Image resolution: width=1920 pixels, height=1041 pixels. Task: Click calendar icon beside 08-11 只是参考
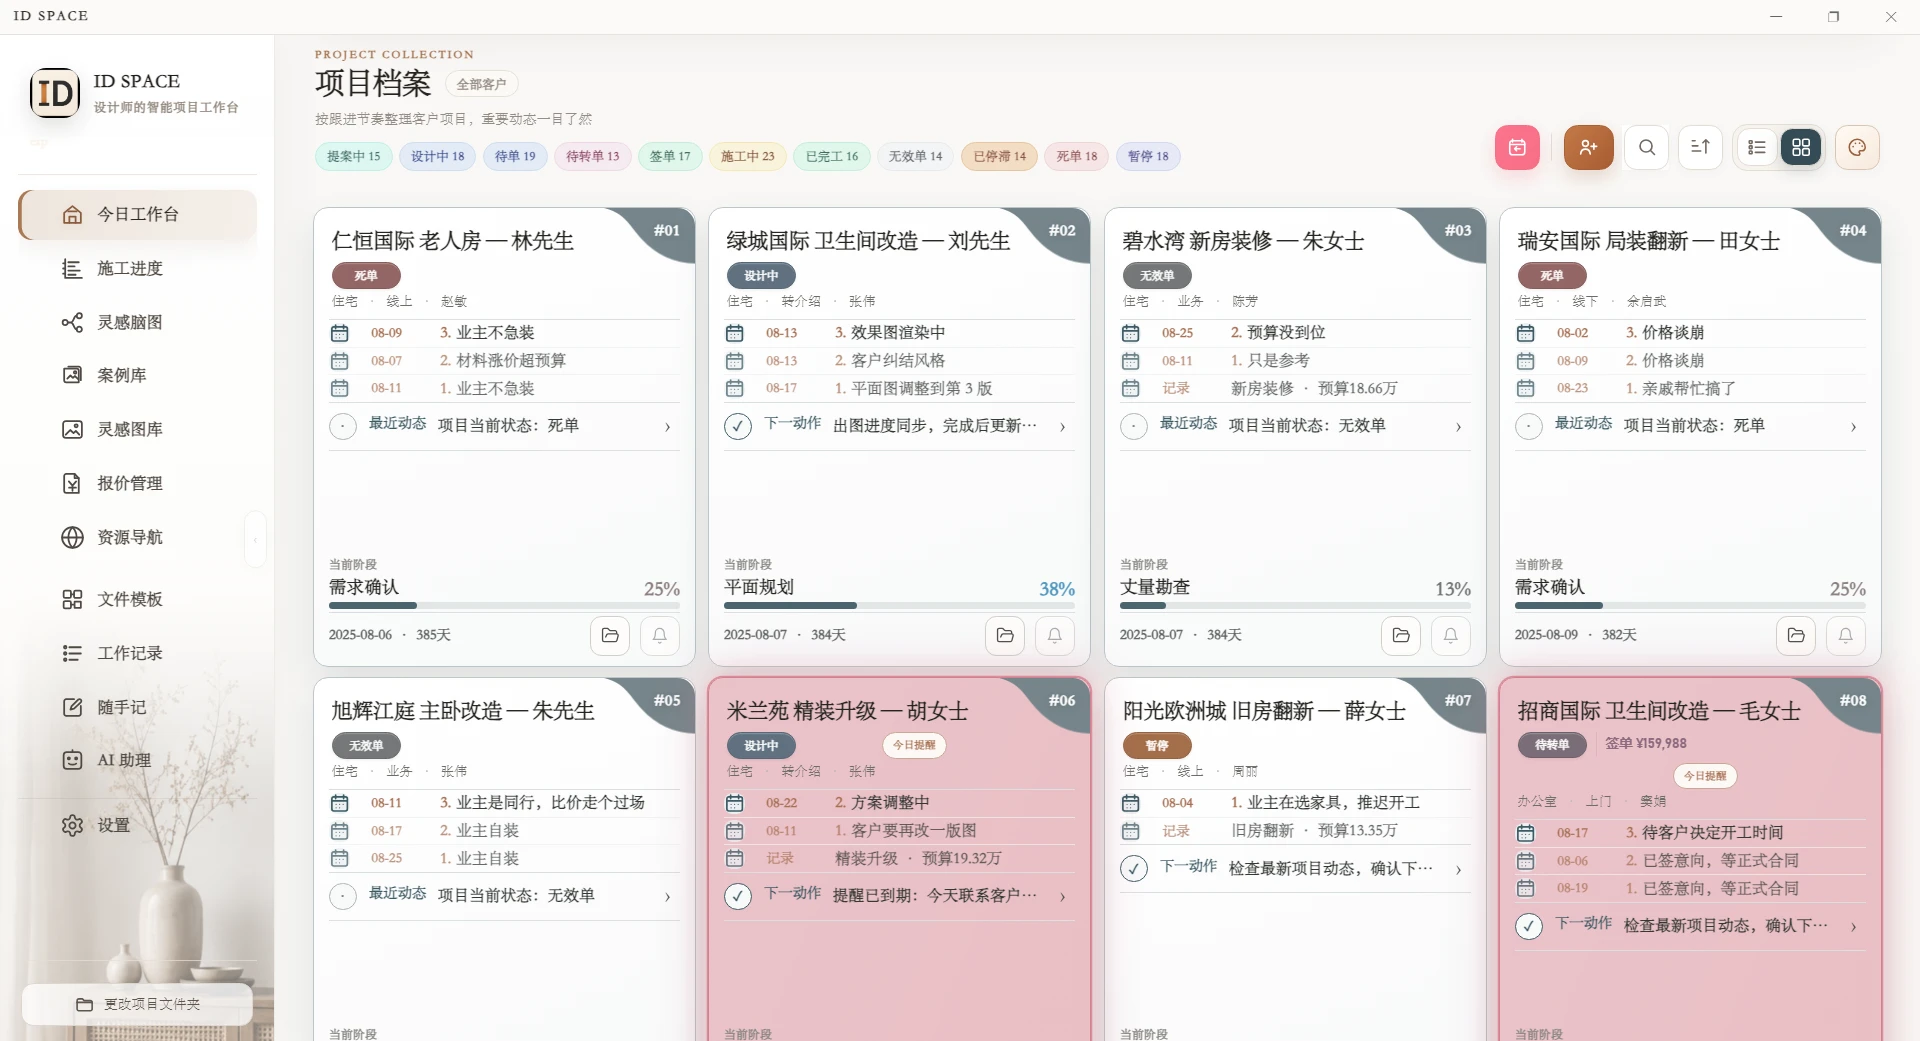pos(1131,361)
